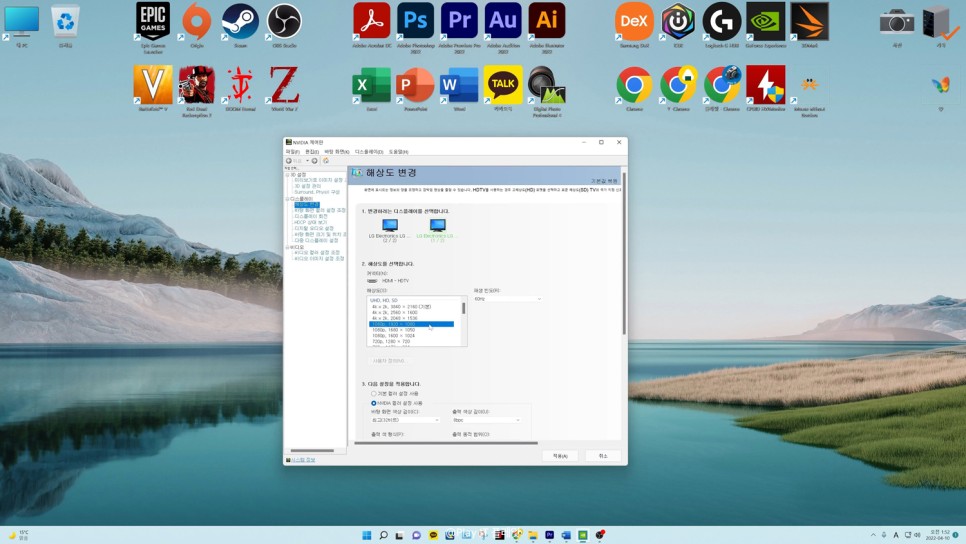966x544 pixels.
Task: Open the home icon in NVIDIA toolbar
Action: 326,161
